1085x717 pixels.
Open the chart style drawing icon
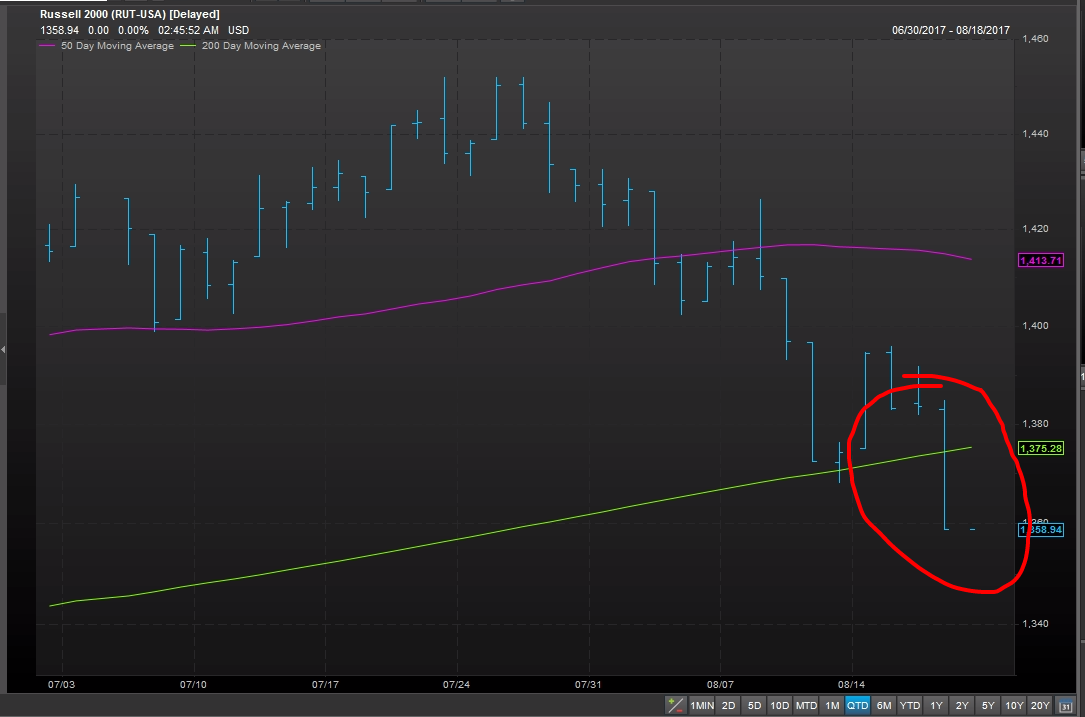pos(674,706)
